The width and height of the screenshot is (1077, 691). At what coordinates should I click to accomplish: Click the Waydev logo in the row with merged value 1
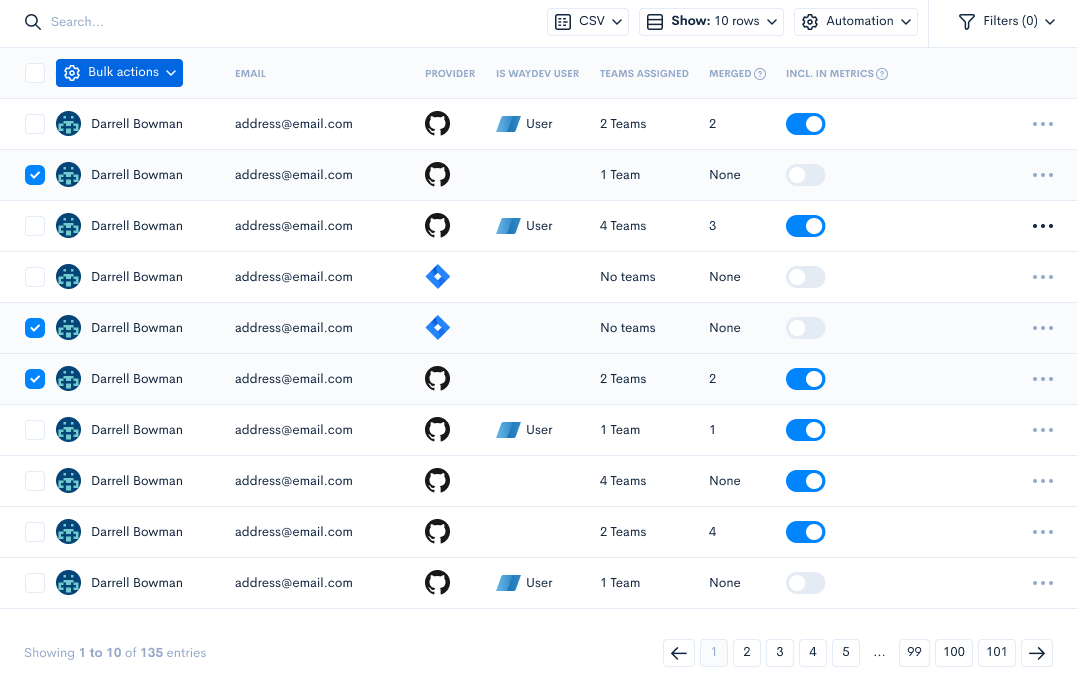tap(508, 430)
